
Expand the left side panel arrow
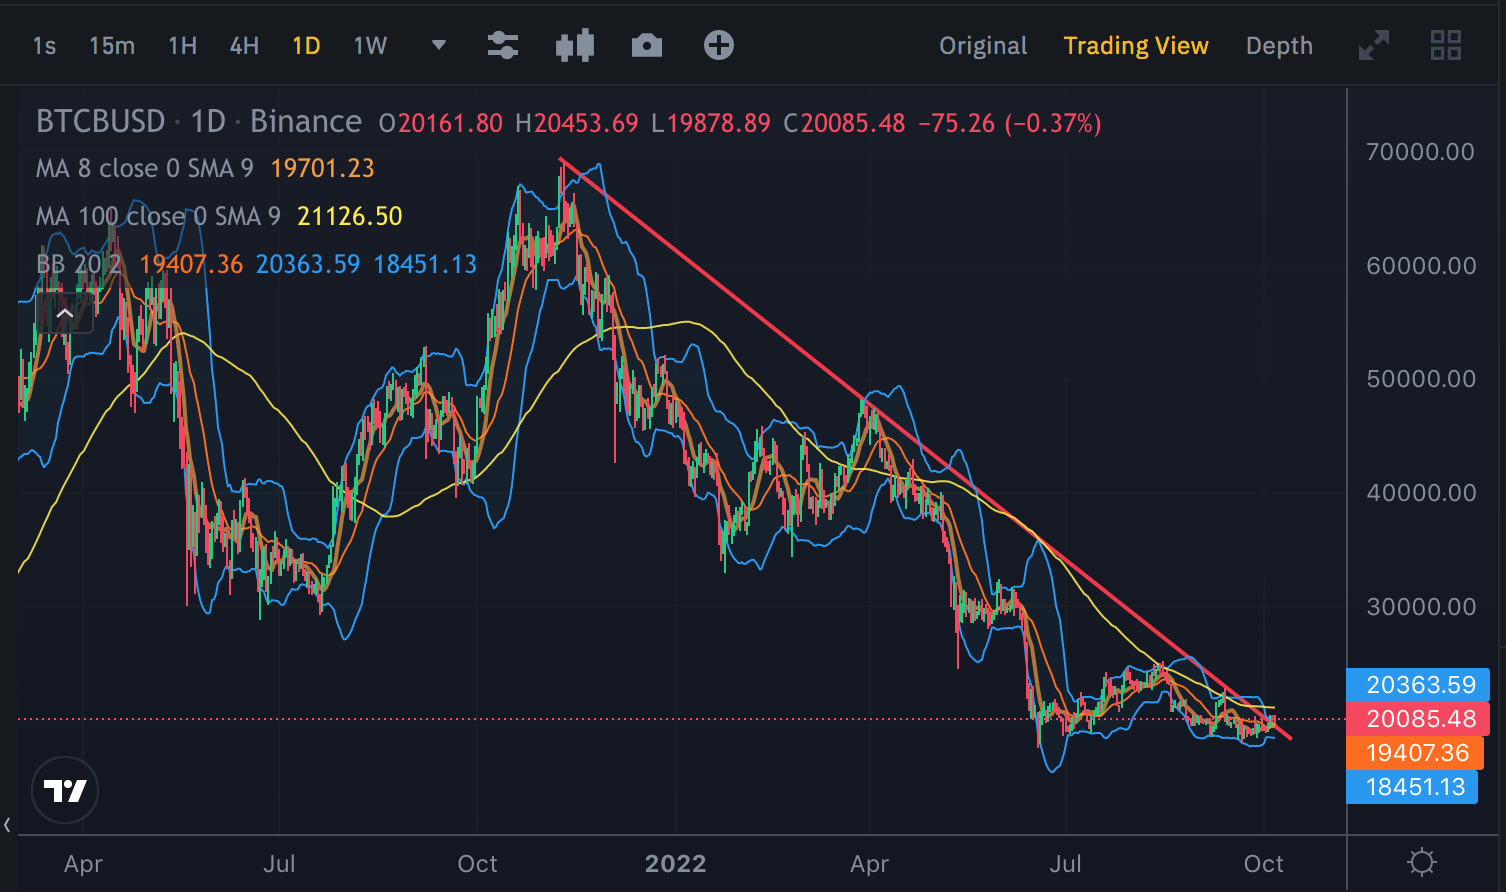point(8,825)
